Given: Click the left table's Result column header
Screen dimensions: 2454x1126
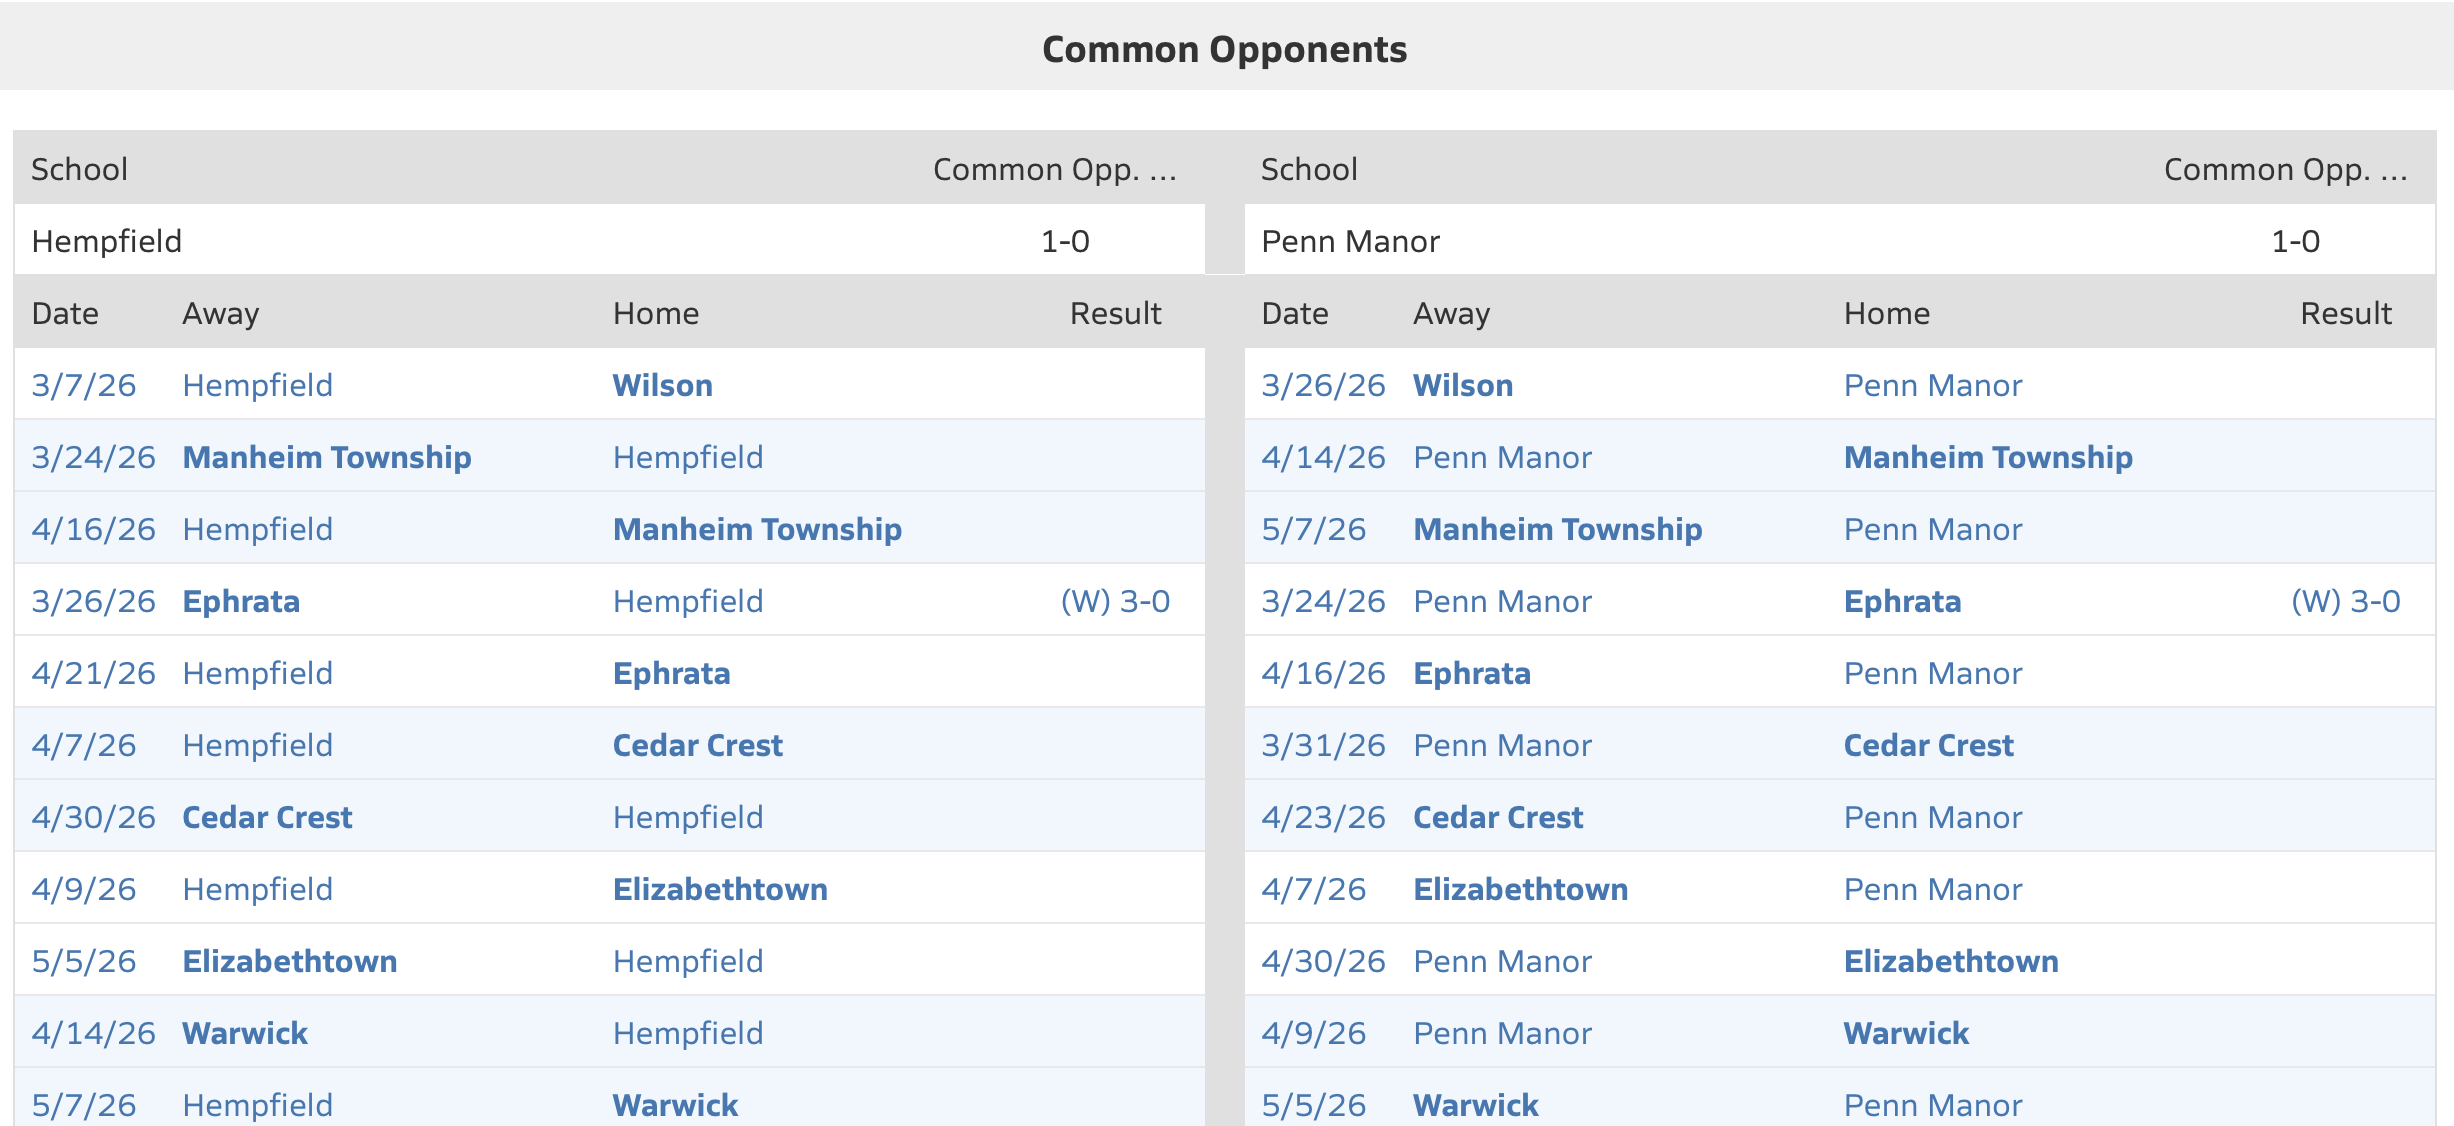Looking at the screenshot, I should (1114, 313).
